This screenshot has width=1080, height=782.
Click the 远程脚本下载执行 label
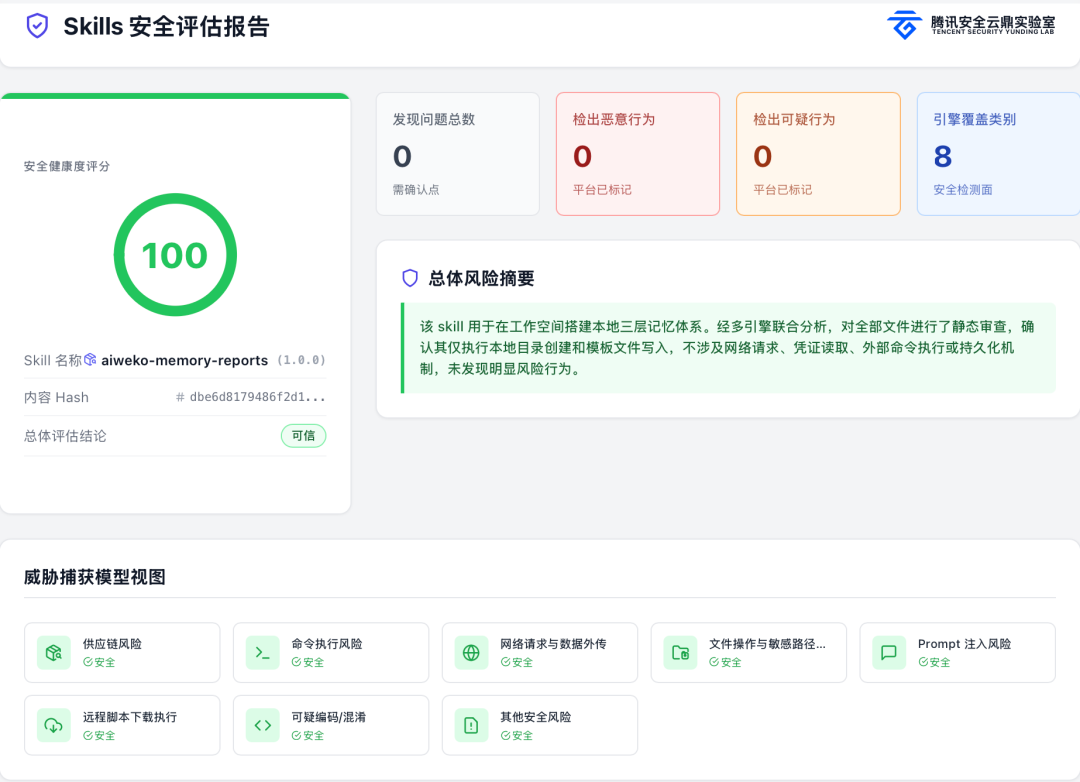(129, 717)
